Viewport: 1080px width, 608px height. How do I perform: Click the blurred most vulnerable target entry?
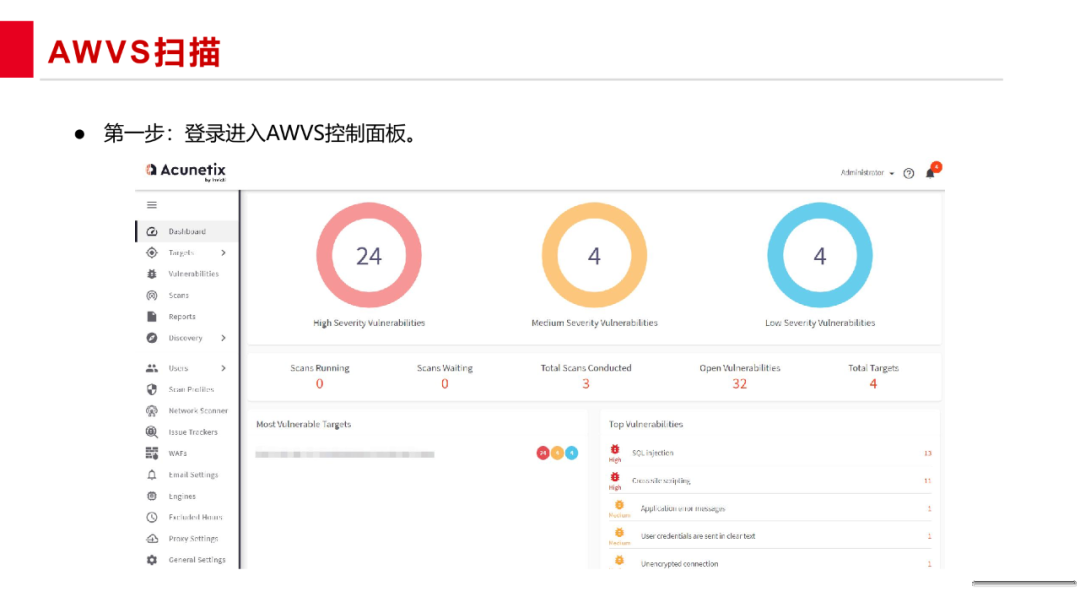point(344,454)
